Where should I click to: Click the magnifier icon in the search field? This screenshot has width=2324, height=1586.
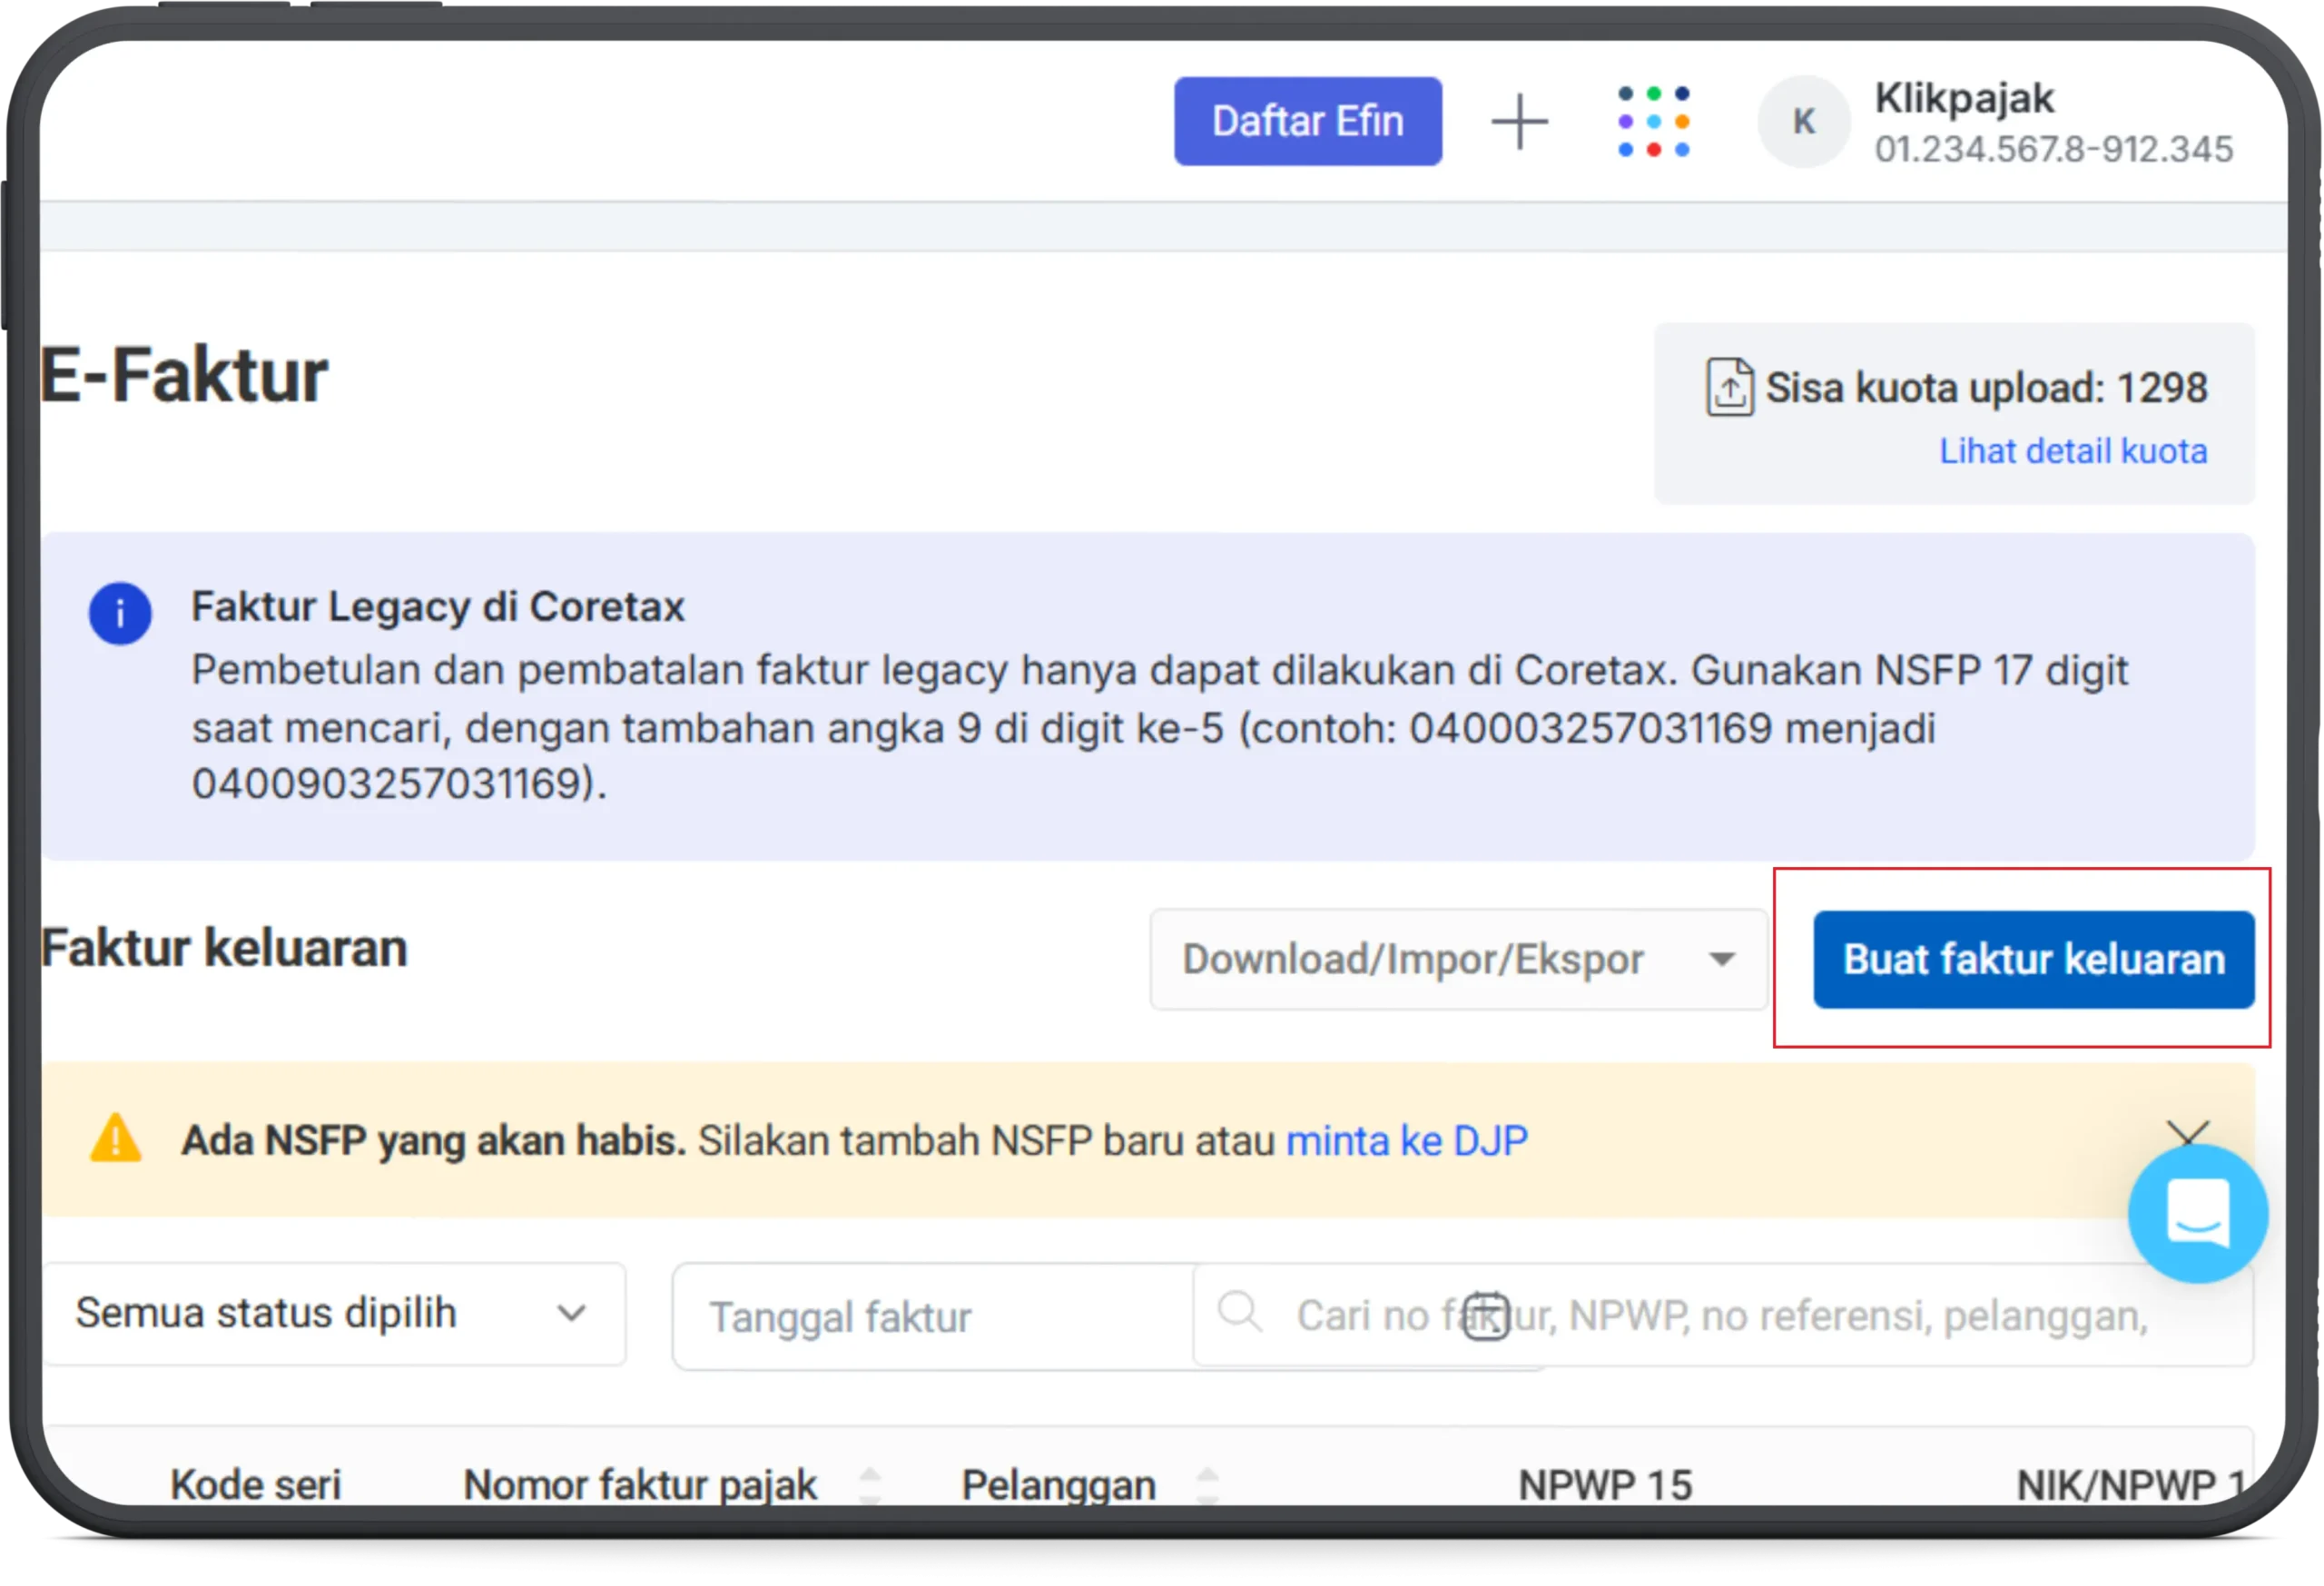1240,1315
